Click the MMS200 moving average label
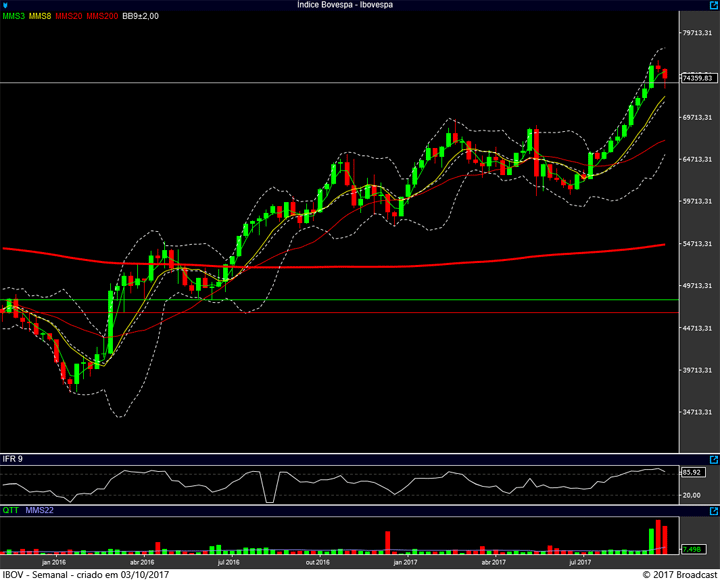720x580 pixels. coord(102,16)
